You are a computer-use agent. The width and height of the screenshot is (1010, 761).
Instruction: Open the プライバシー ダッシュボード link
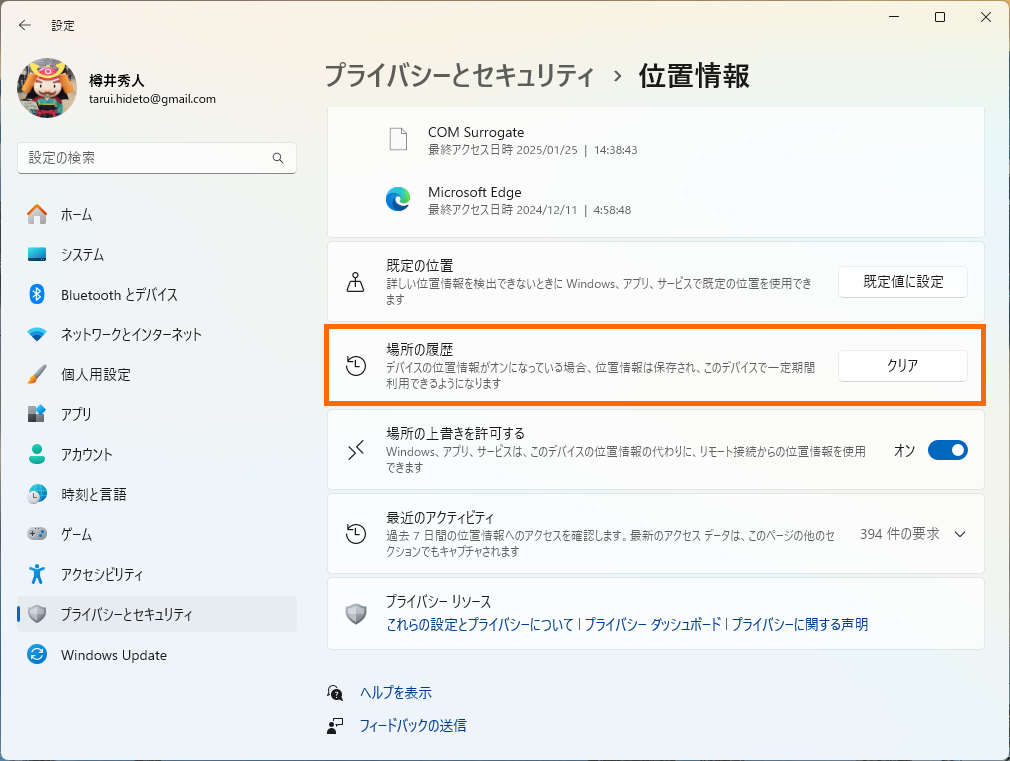coord(668,623)
